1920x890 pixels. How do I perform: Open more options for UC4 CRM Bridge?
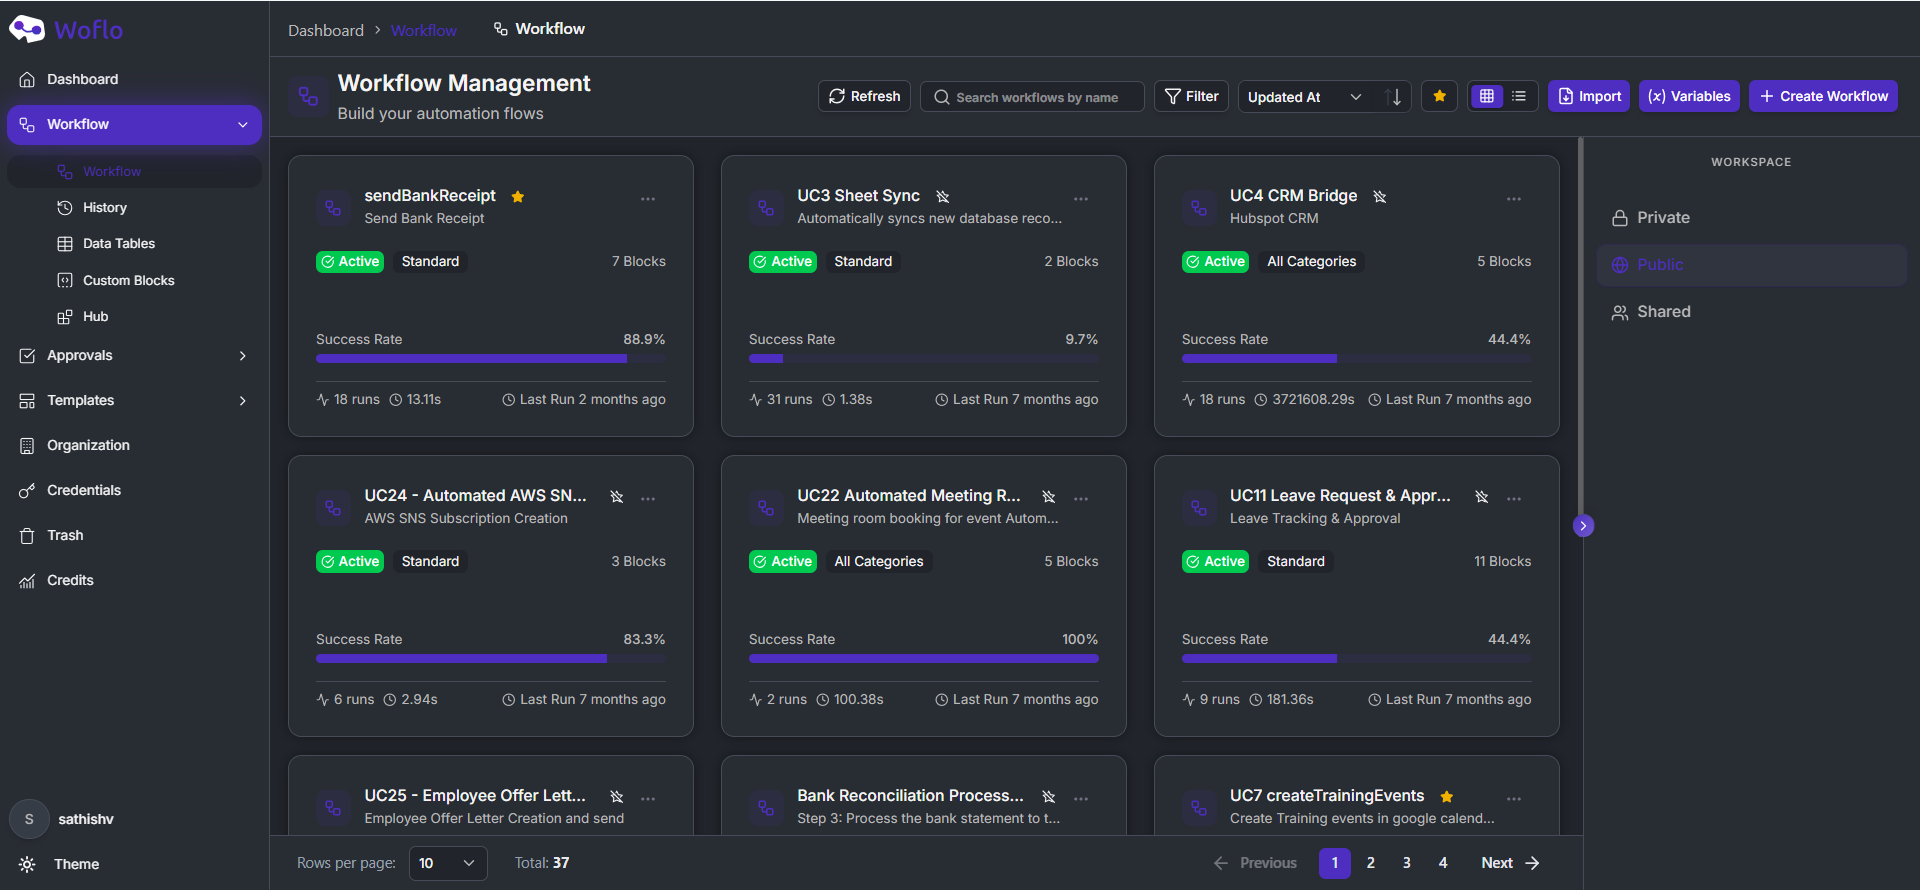(x=1514, y=199)
